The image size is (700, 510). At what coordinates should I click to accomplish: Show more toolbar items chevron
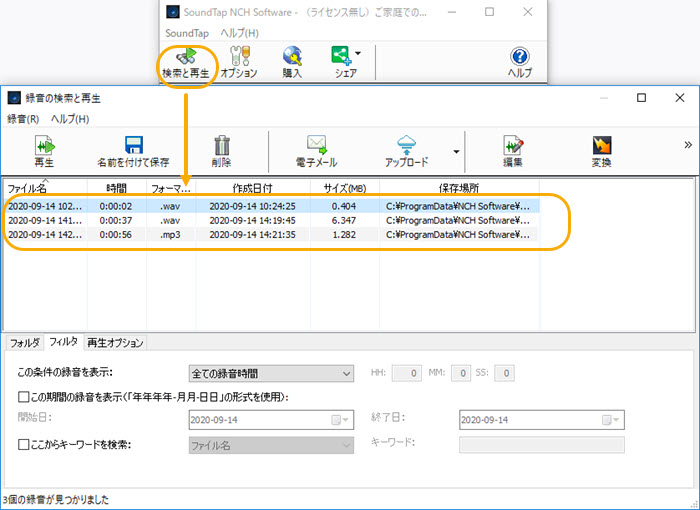pyautogui.click(x=688, y=145)
